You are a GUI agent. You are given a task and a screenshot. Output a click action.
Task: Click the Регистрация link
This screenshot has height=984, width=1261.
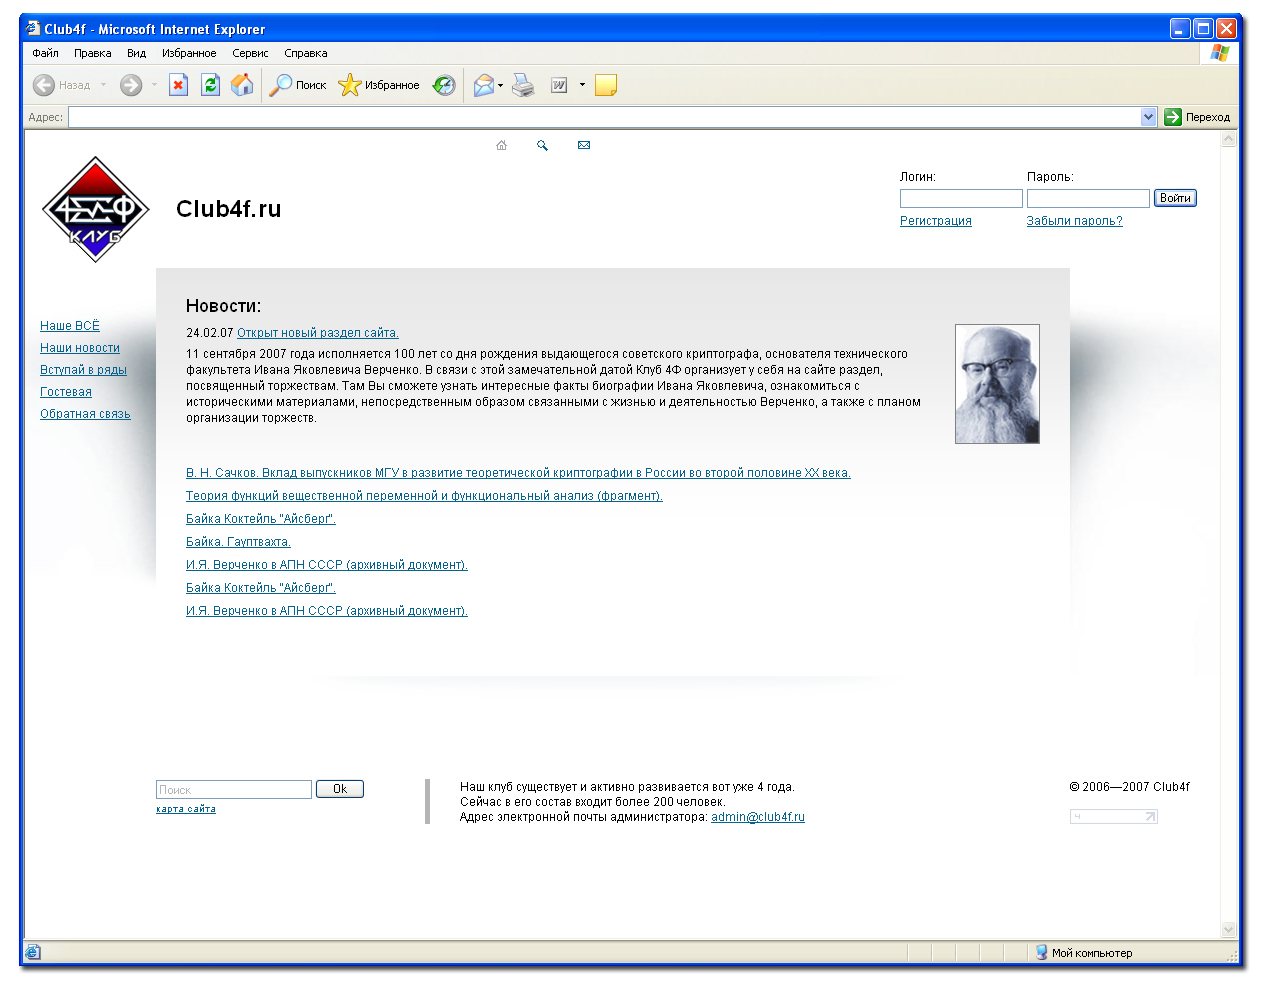(935, 221)
